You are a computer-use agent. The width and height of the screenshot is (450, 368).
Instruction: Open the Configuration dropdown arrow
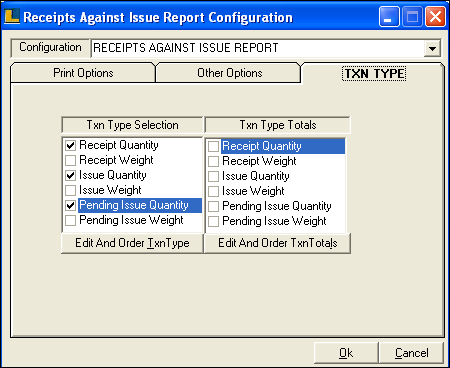point(432,48)
